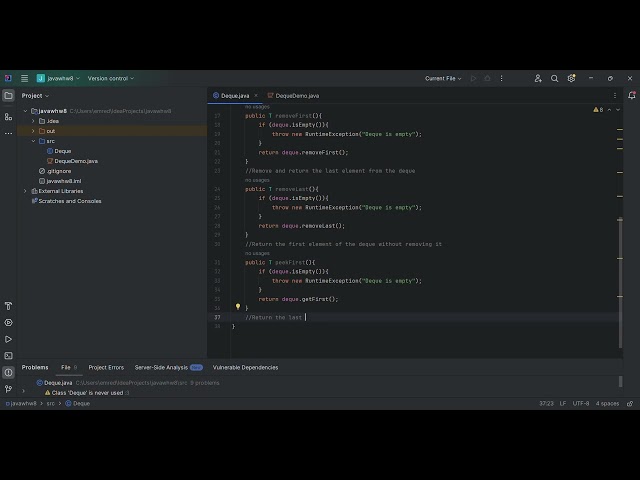
Task: Expand External Libraries node
Action: coord(25,191)
